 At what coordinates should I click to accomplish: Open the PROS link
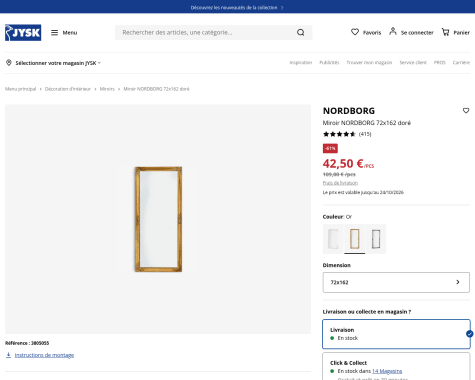[440, 62]
